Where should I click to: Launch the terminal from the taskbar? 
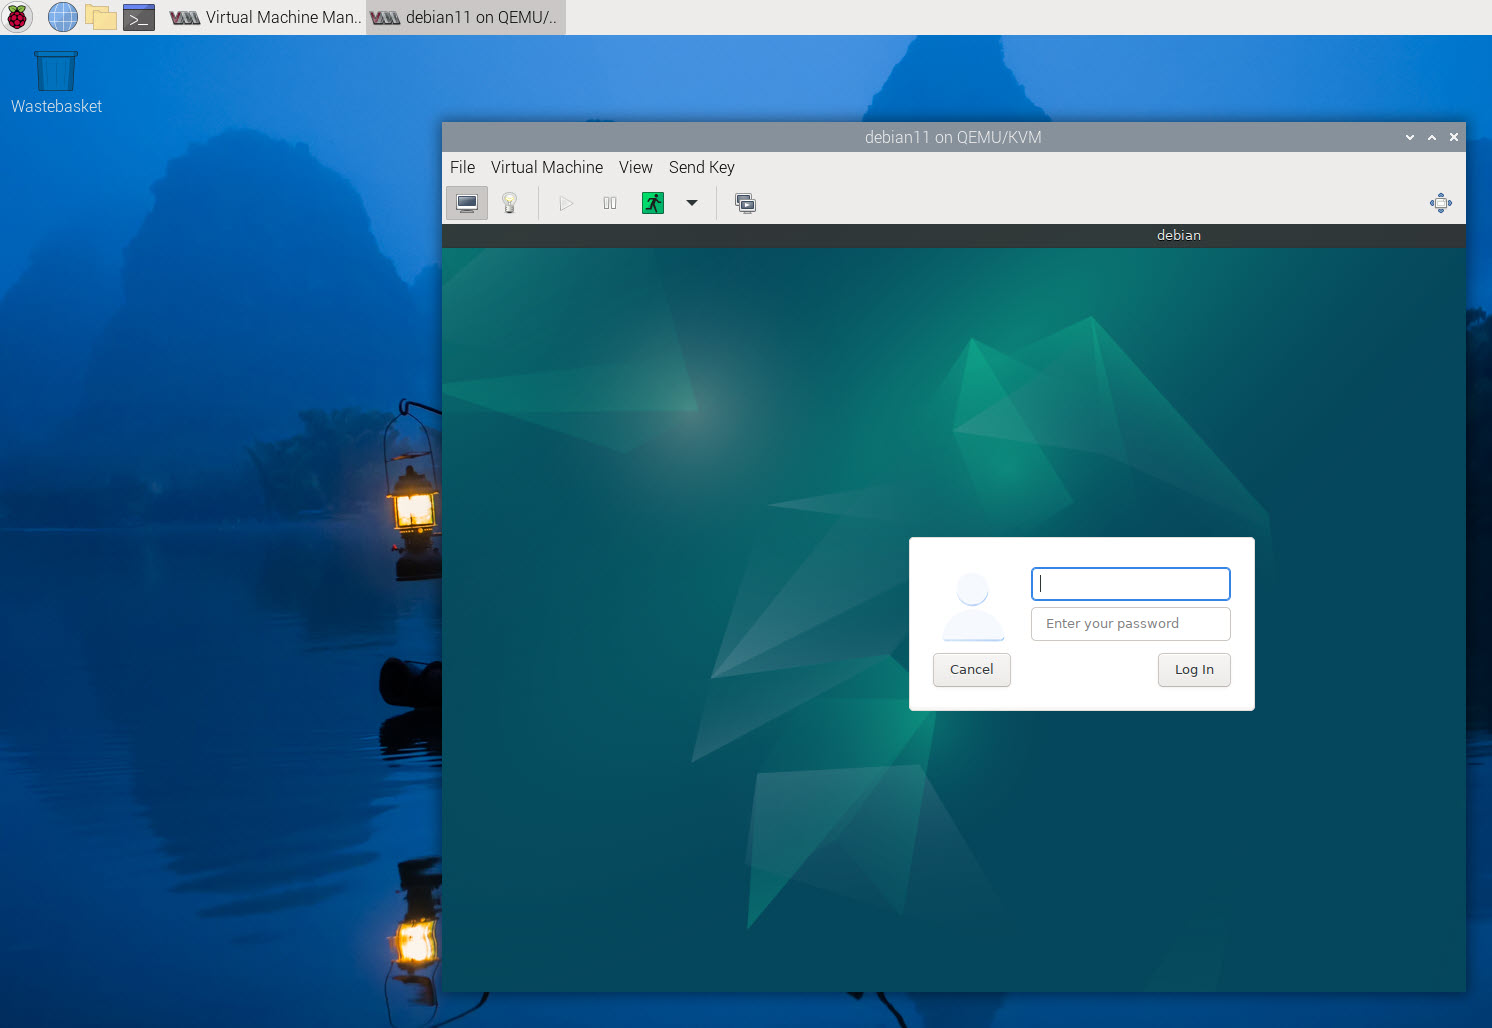(139, 17)
